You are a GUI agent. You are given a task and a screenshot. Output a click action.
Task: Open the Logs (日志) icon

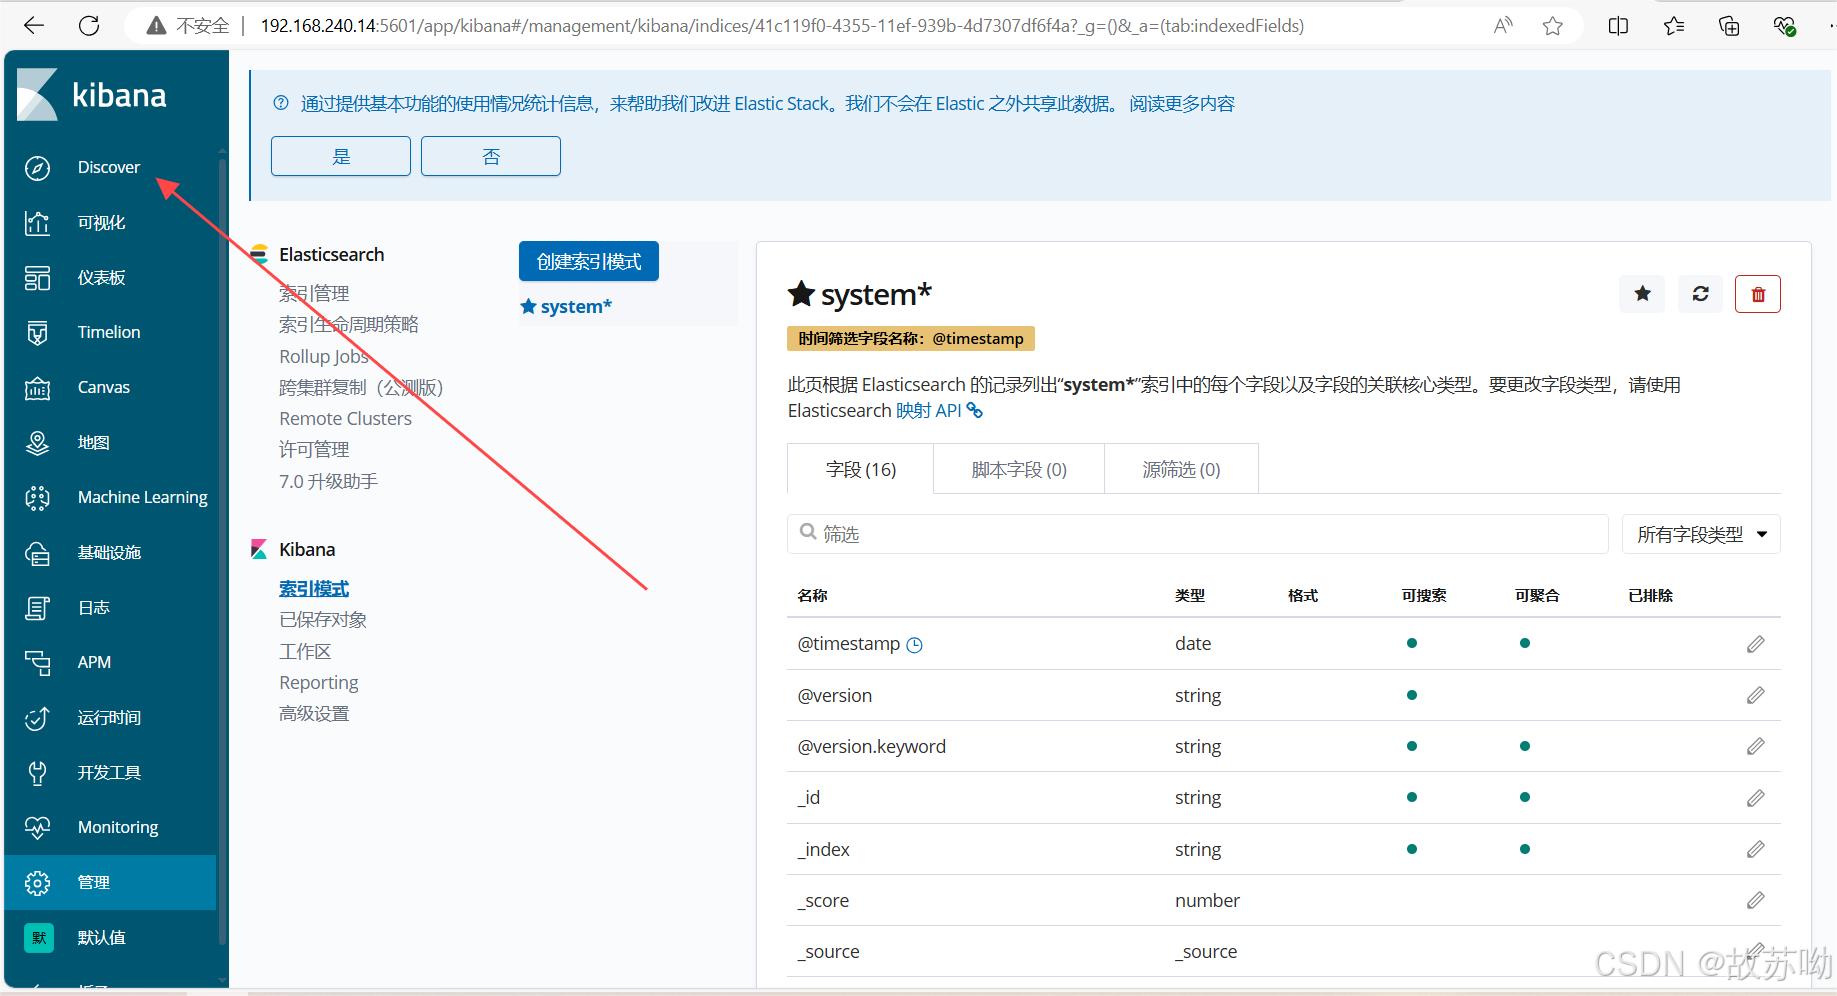click(37, 608)
